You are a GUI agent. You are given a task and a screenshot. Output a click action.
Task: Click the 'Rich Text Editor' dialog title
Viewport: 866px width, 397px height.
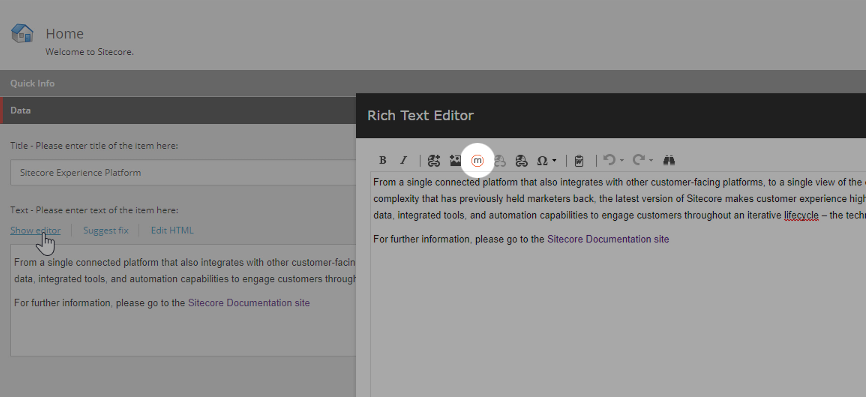click(420, 115)
